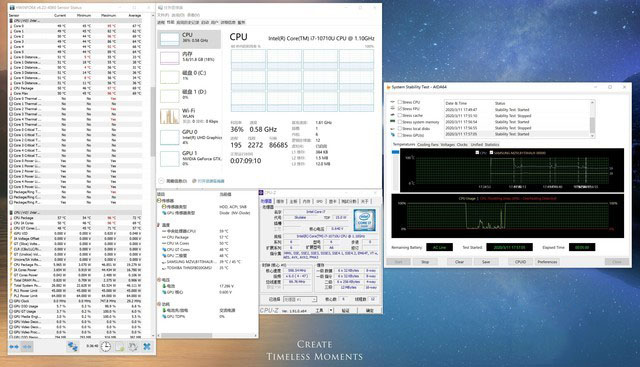Switch to the Statistics tab in AIDA64
This screenshot has height=367, width=640.
pos(492,145)
